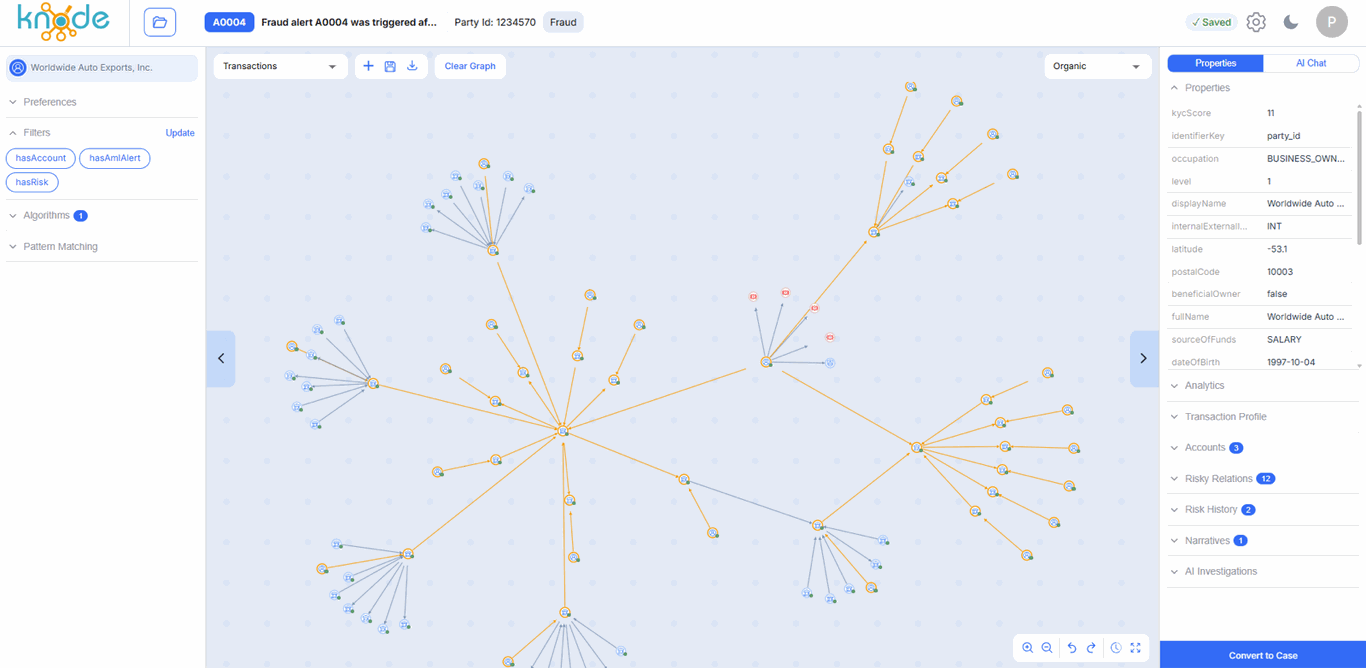1366x668 pixels.
Task: Click the latitude value -53.1
Action: (1277, 249)
